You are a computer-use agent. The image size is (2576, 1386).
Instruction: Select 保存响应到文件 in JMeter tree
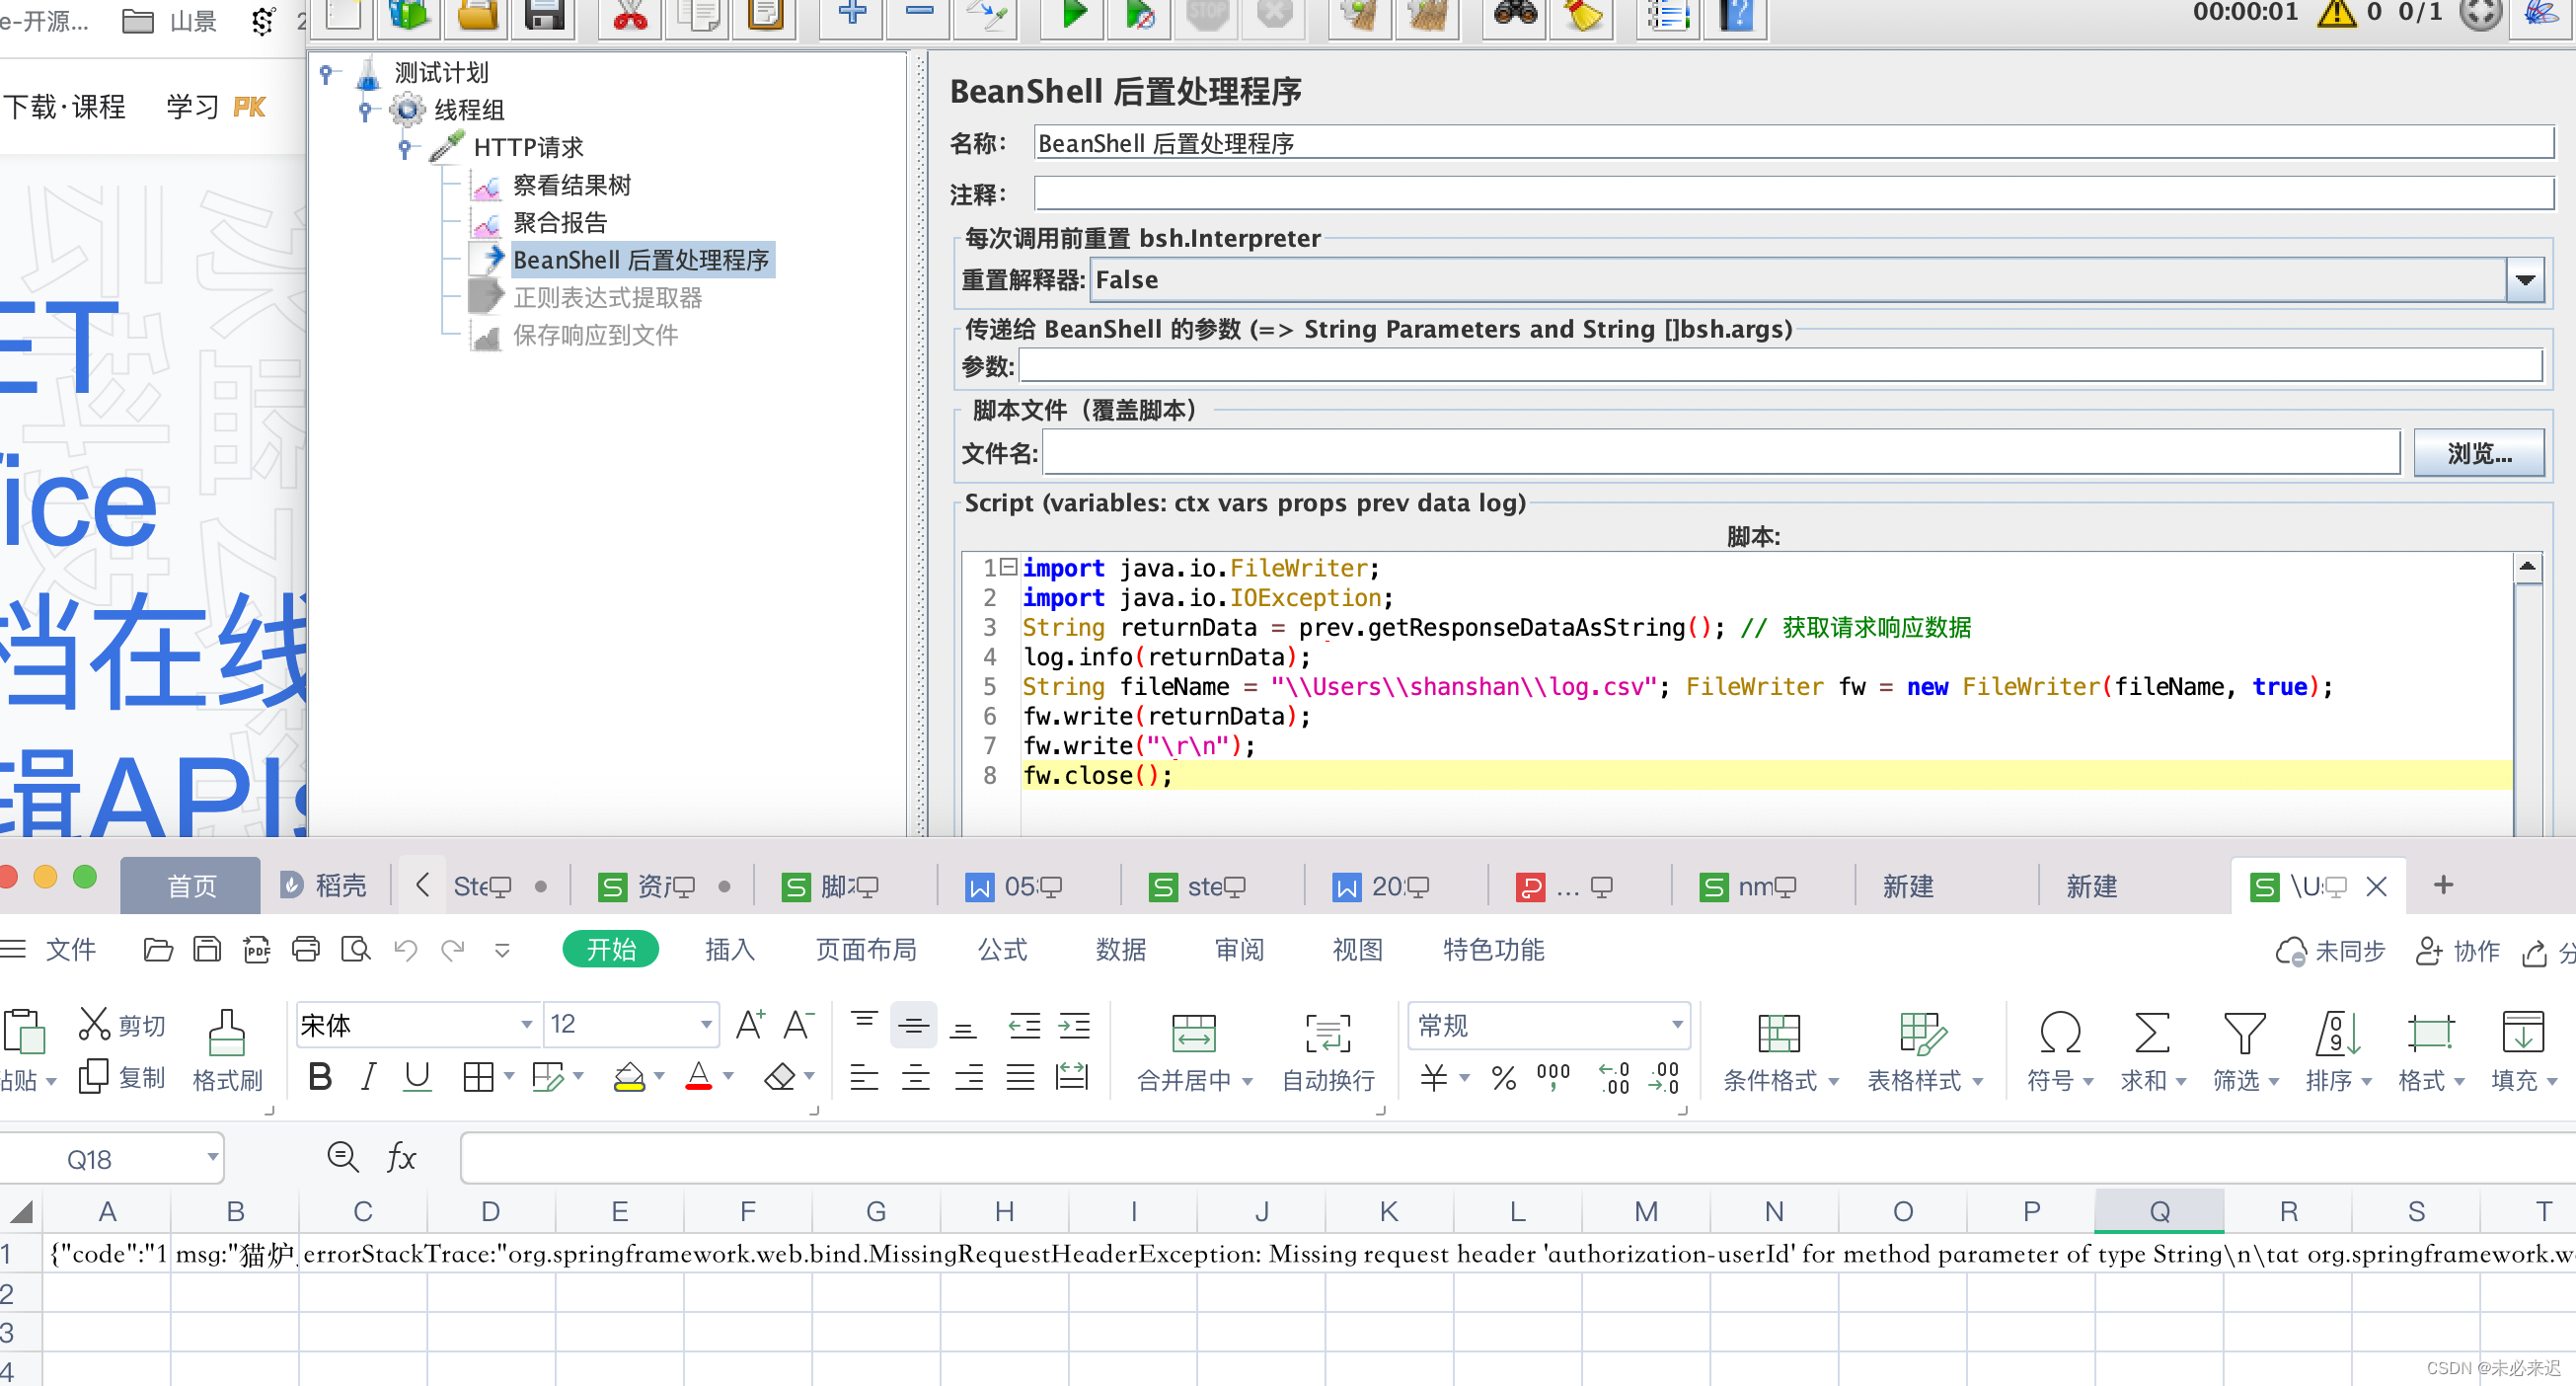tap(595, 335)
